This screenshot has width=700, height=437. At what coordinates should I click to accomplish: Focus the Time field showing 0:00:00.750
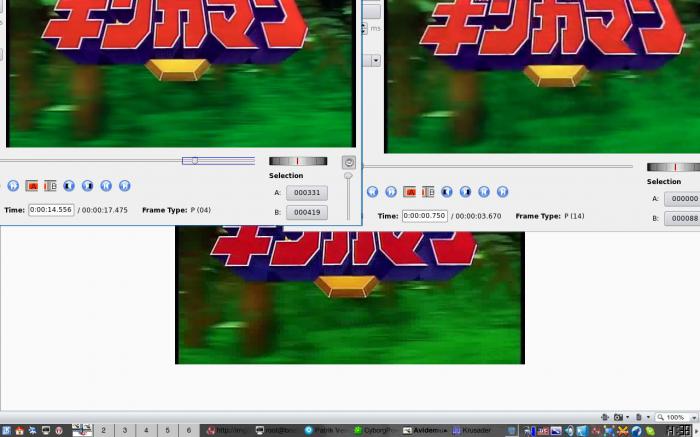425,216
